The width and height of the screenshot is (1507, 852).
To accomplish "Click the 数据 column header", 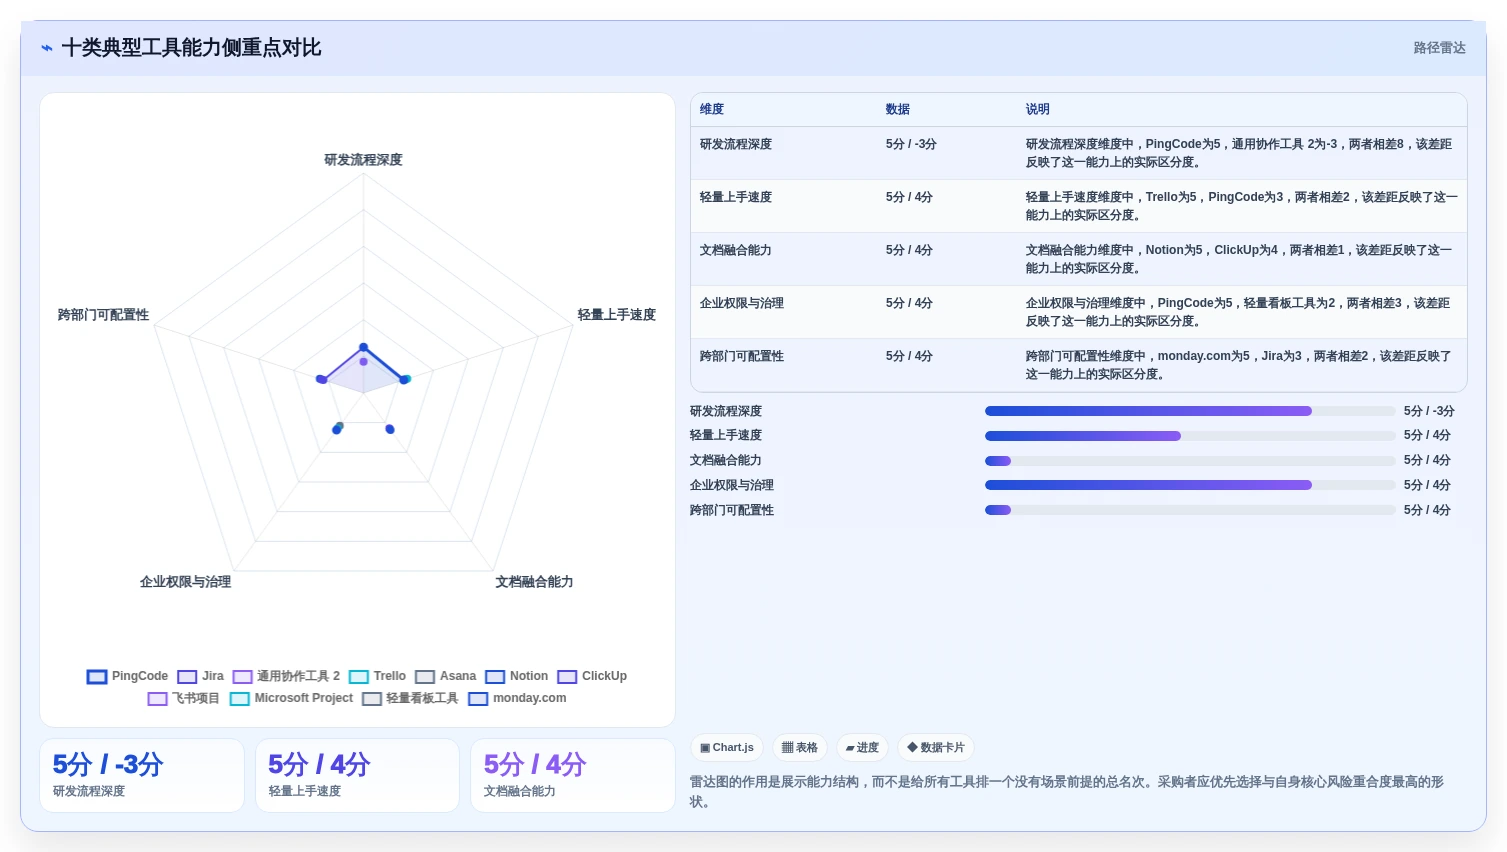I will tap(898, 109).
